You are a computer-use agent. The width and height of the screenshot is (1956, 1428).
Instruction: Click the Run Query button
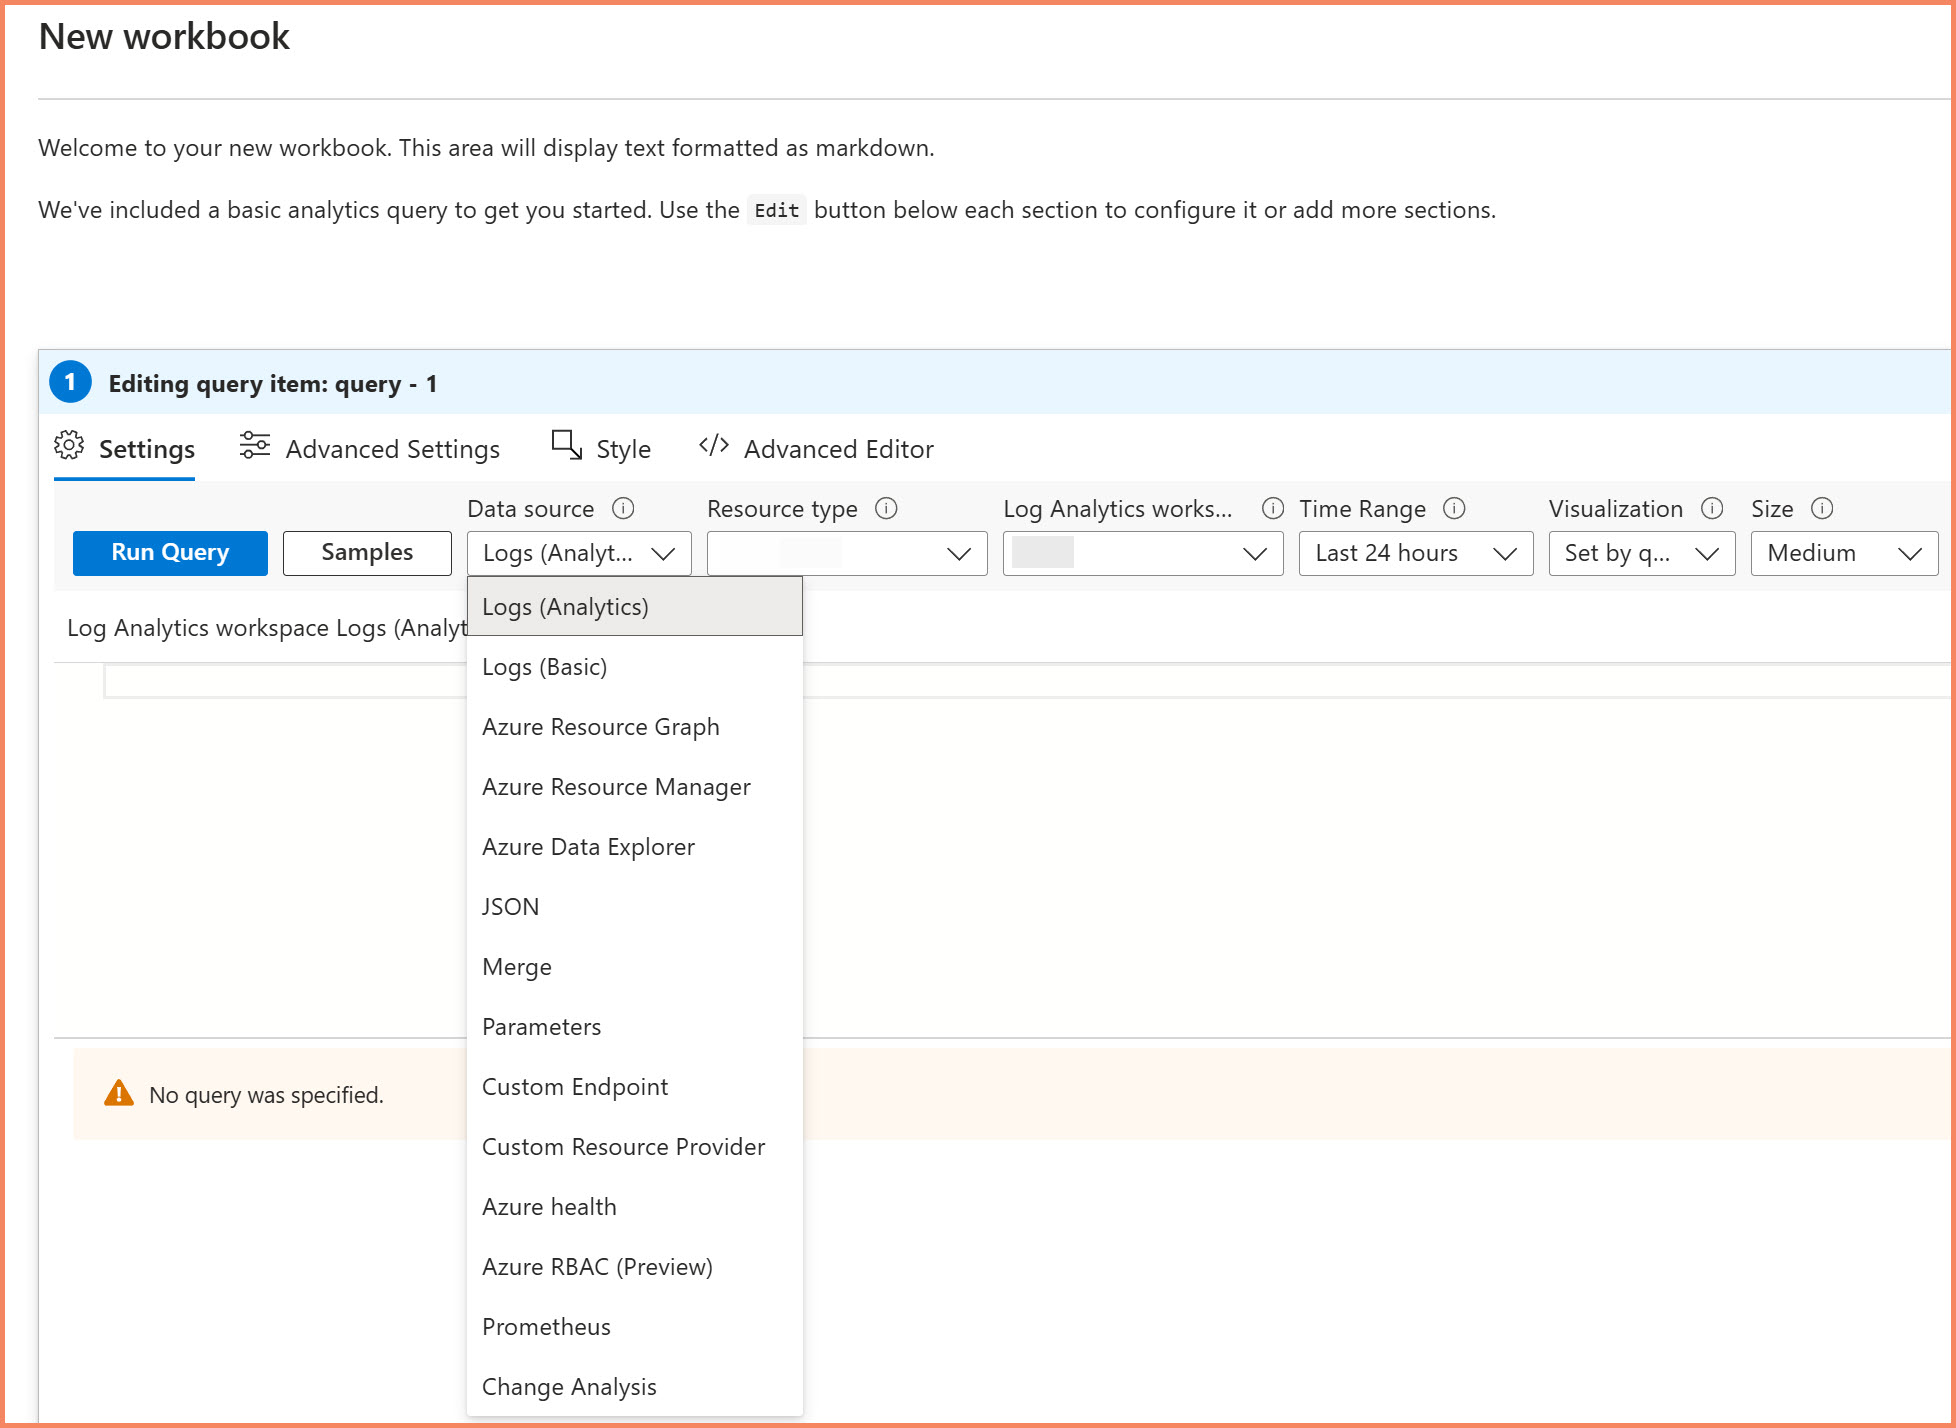[x=170, y=553]
